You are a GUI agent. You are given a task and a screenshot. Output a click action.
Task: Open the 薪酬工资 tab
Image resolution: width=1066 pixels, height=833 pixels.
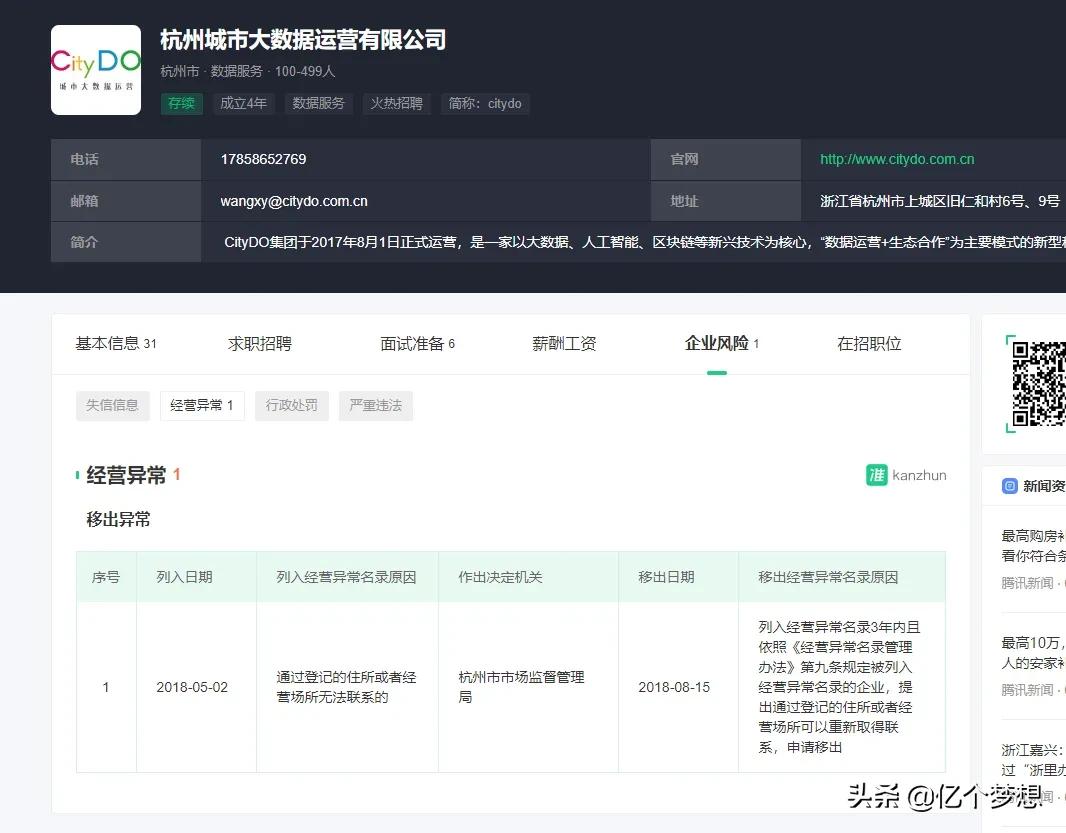click(x=563, y=343)
